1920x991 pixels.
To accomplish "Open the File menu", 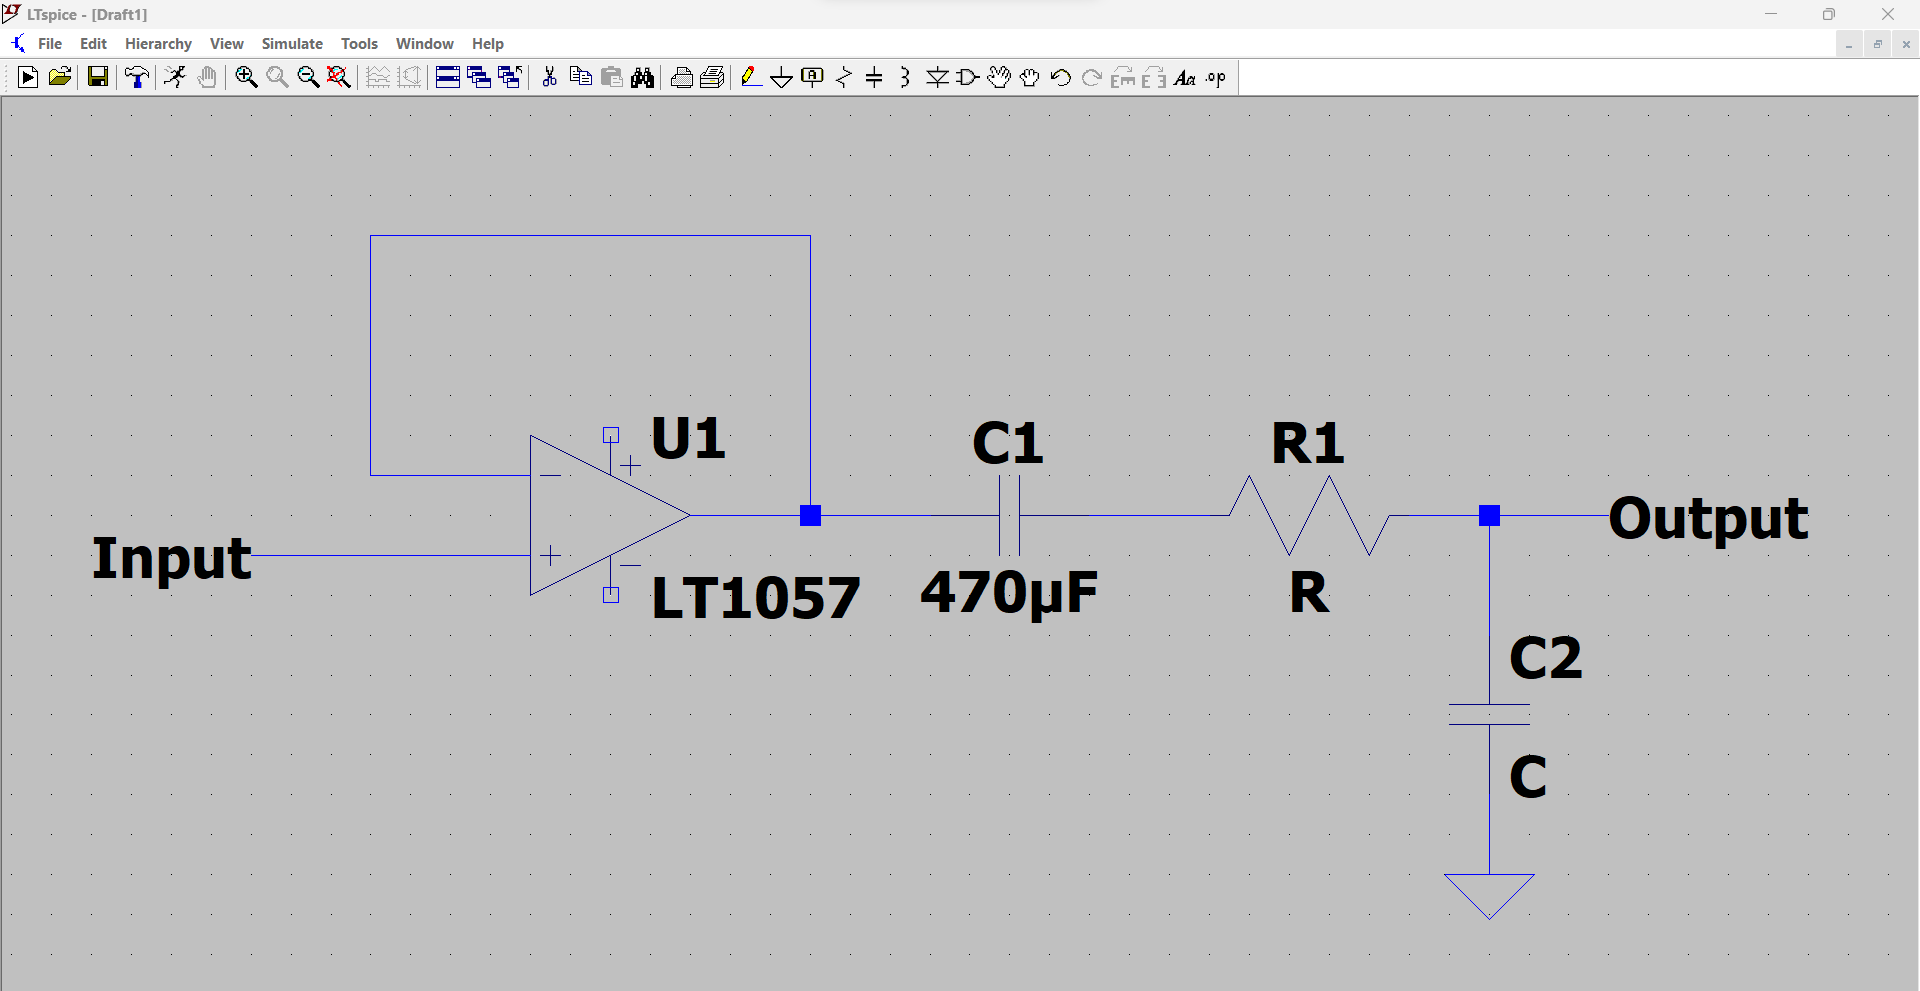I will pos(50,44).
